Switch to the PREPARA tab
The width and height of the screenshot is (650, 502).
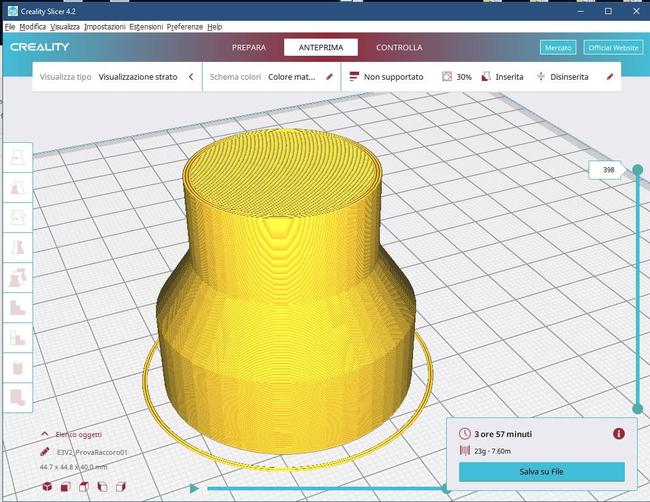(249, 47)
